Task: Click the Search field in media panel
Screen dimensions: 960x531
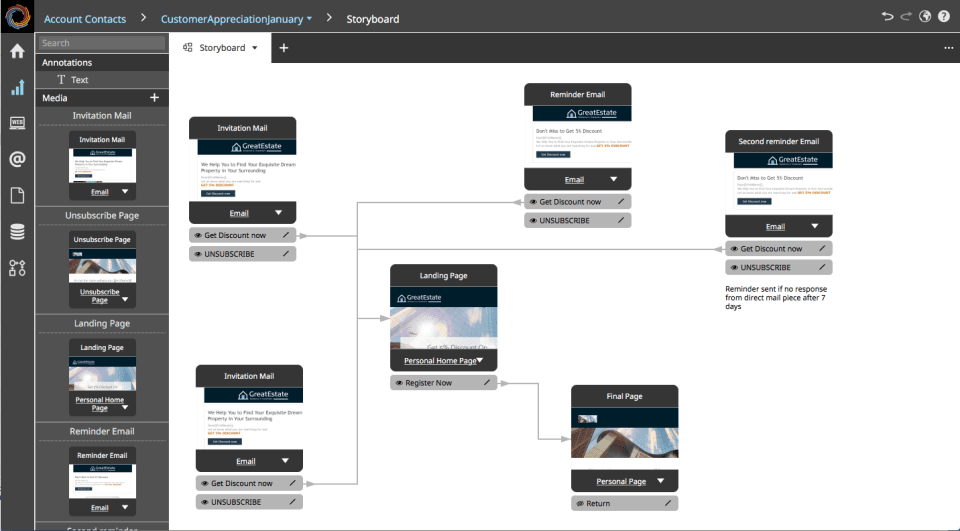Action: tap(101, 43)
